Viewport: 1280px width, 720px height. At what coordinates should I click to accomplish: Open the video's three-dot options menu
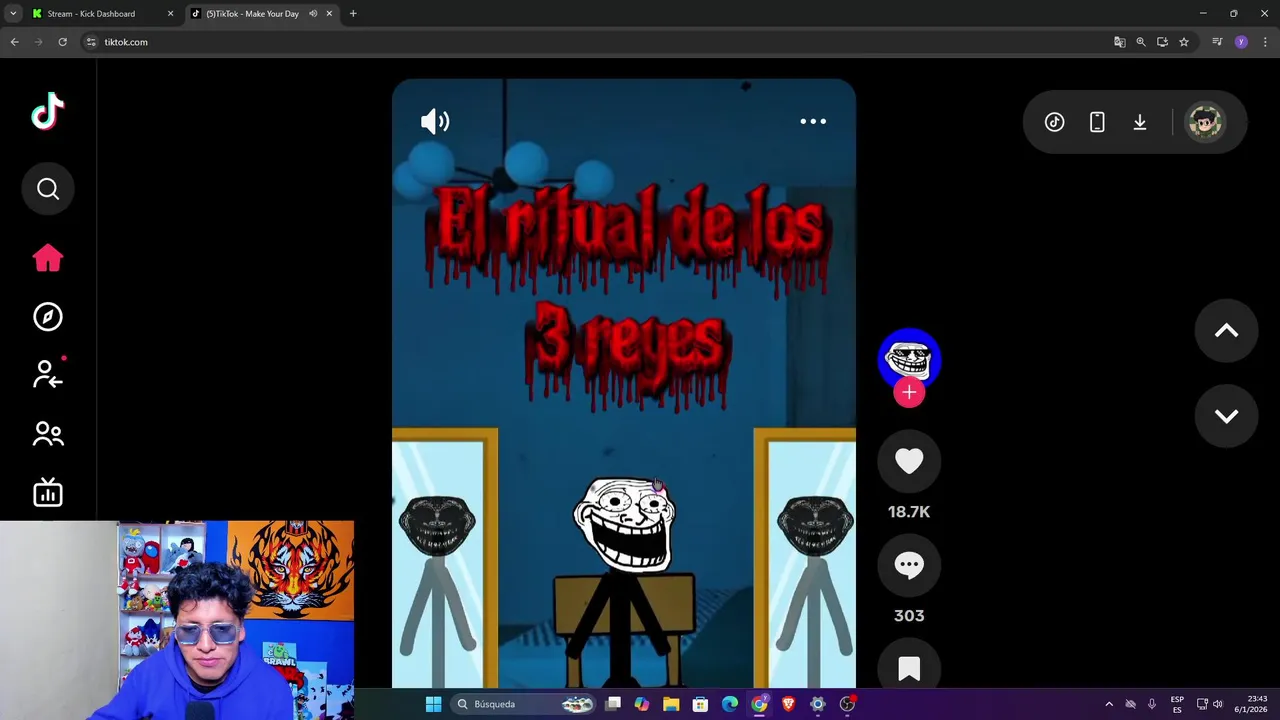click(813, 121)
